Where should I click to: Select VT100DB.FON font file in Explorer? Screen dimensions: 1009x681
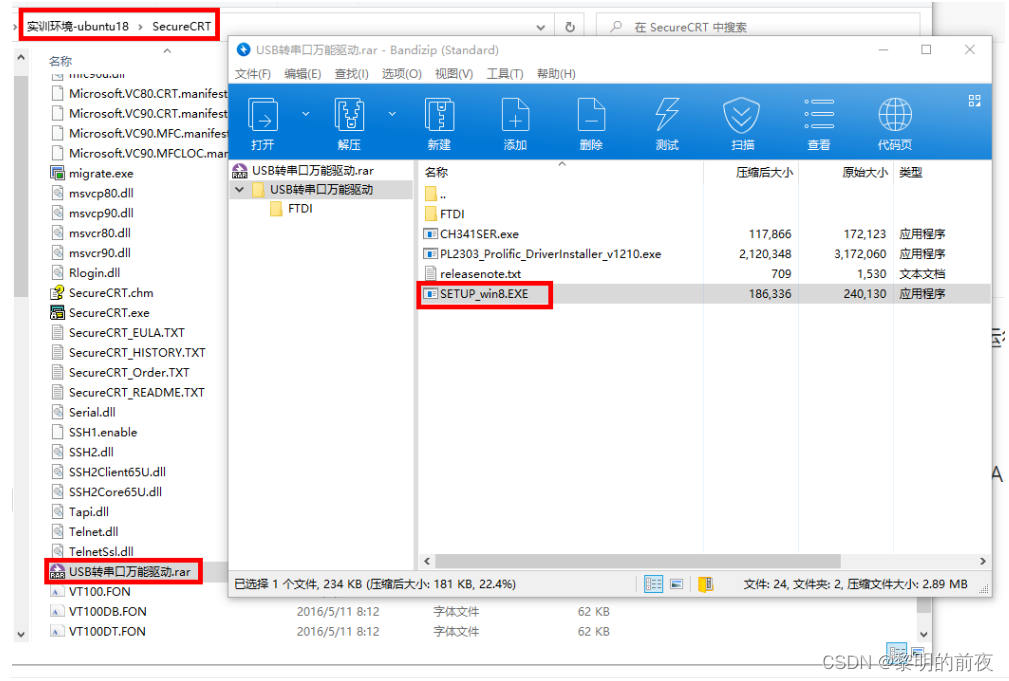coord(99,611)
